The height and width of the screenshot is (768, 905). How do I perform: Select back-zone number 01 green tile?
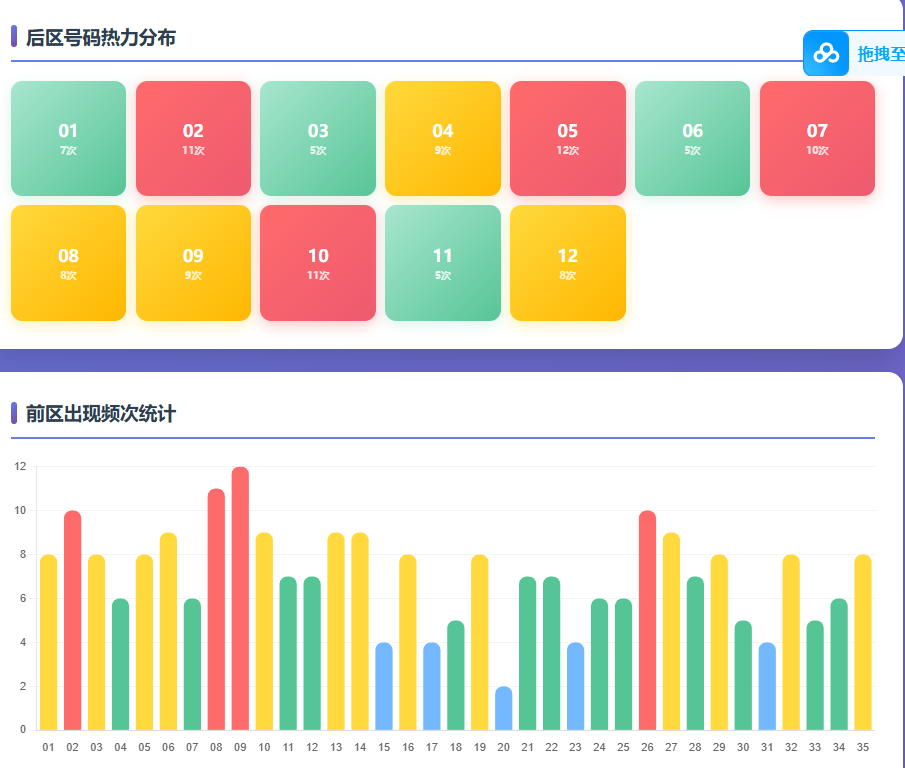[x=68, y=138]
